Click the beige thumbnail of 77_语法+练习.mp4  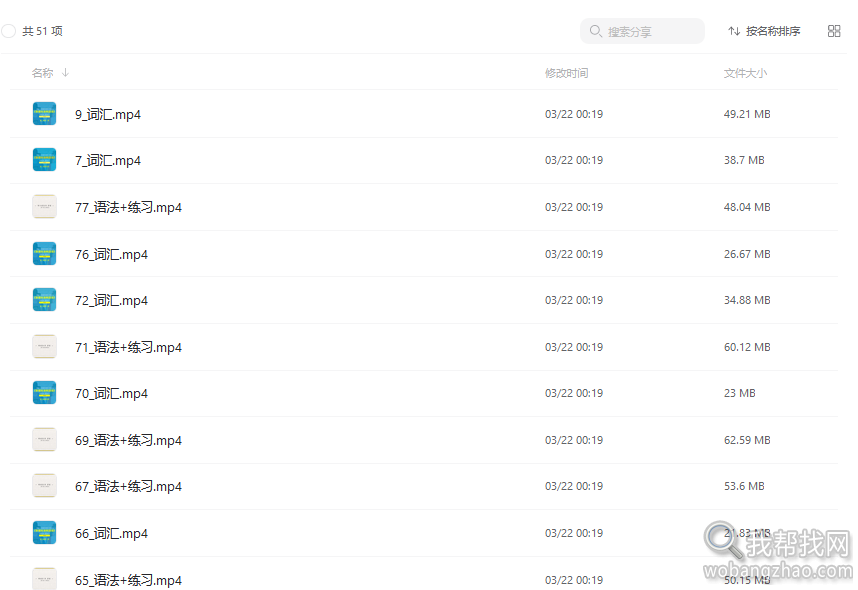click(44, 207)
